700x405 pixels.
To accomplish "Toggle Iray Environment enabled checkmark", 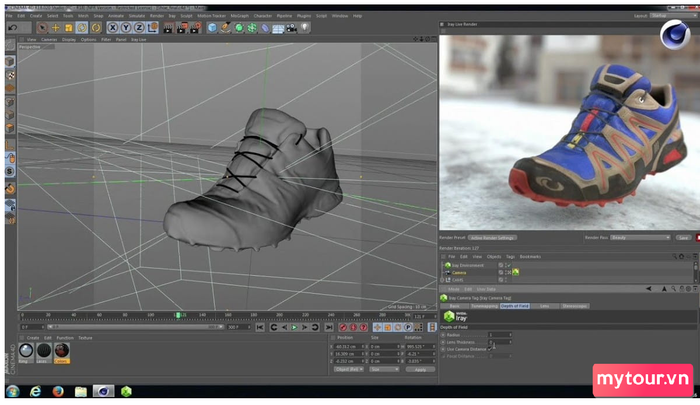I will pos(508,265).
